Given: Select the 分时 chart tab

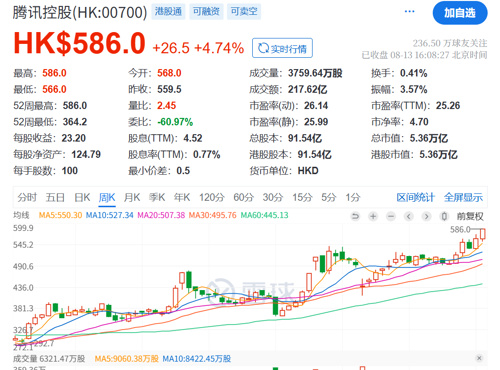Looking at the screenshot, I should click(27, 197).
